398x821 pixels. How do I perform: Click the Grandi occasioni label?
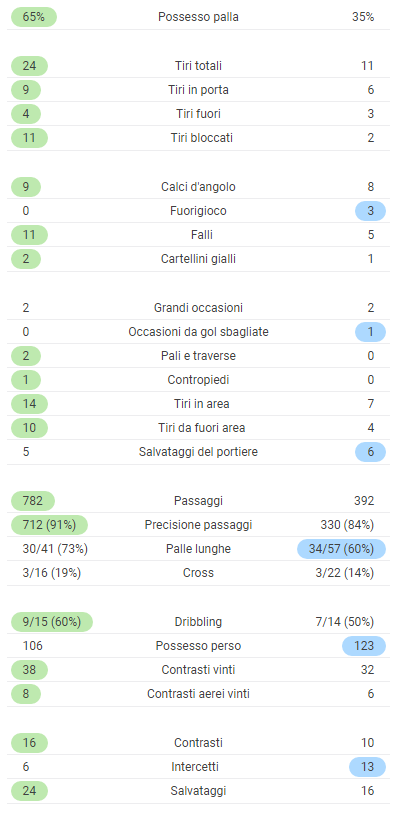[x=198, y=307]
